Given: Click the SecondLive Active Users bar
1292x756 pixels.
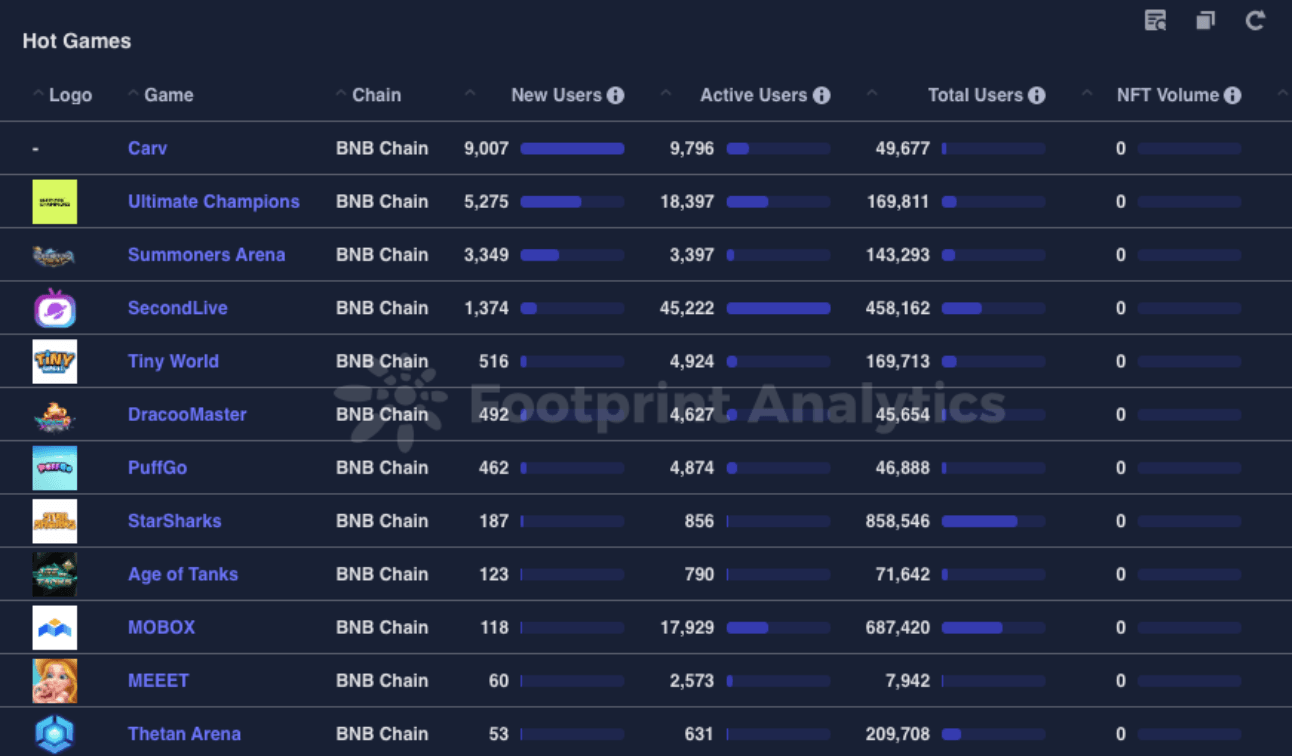Looking at the screenshot, I should tap(778, 308).
